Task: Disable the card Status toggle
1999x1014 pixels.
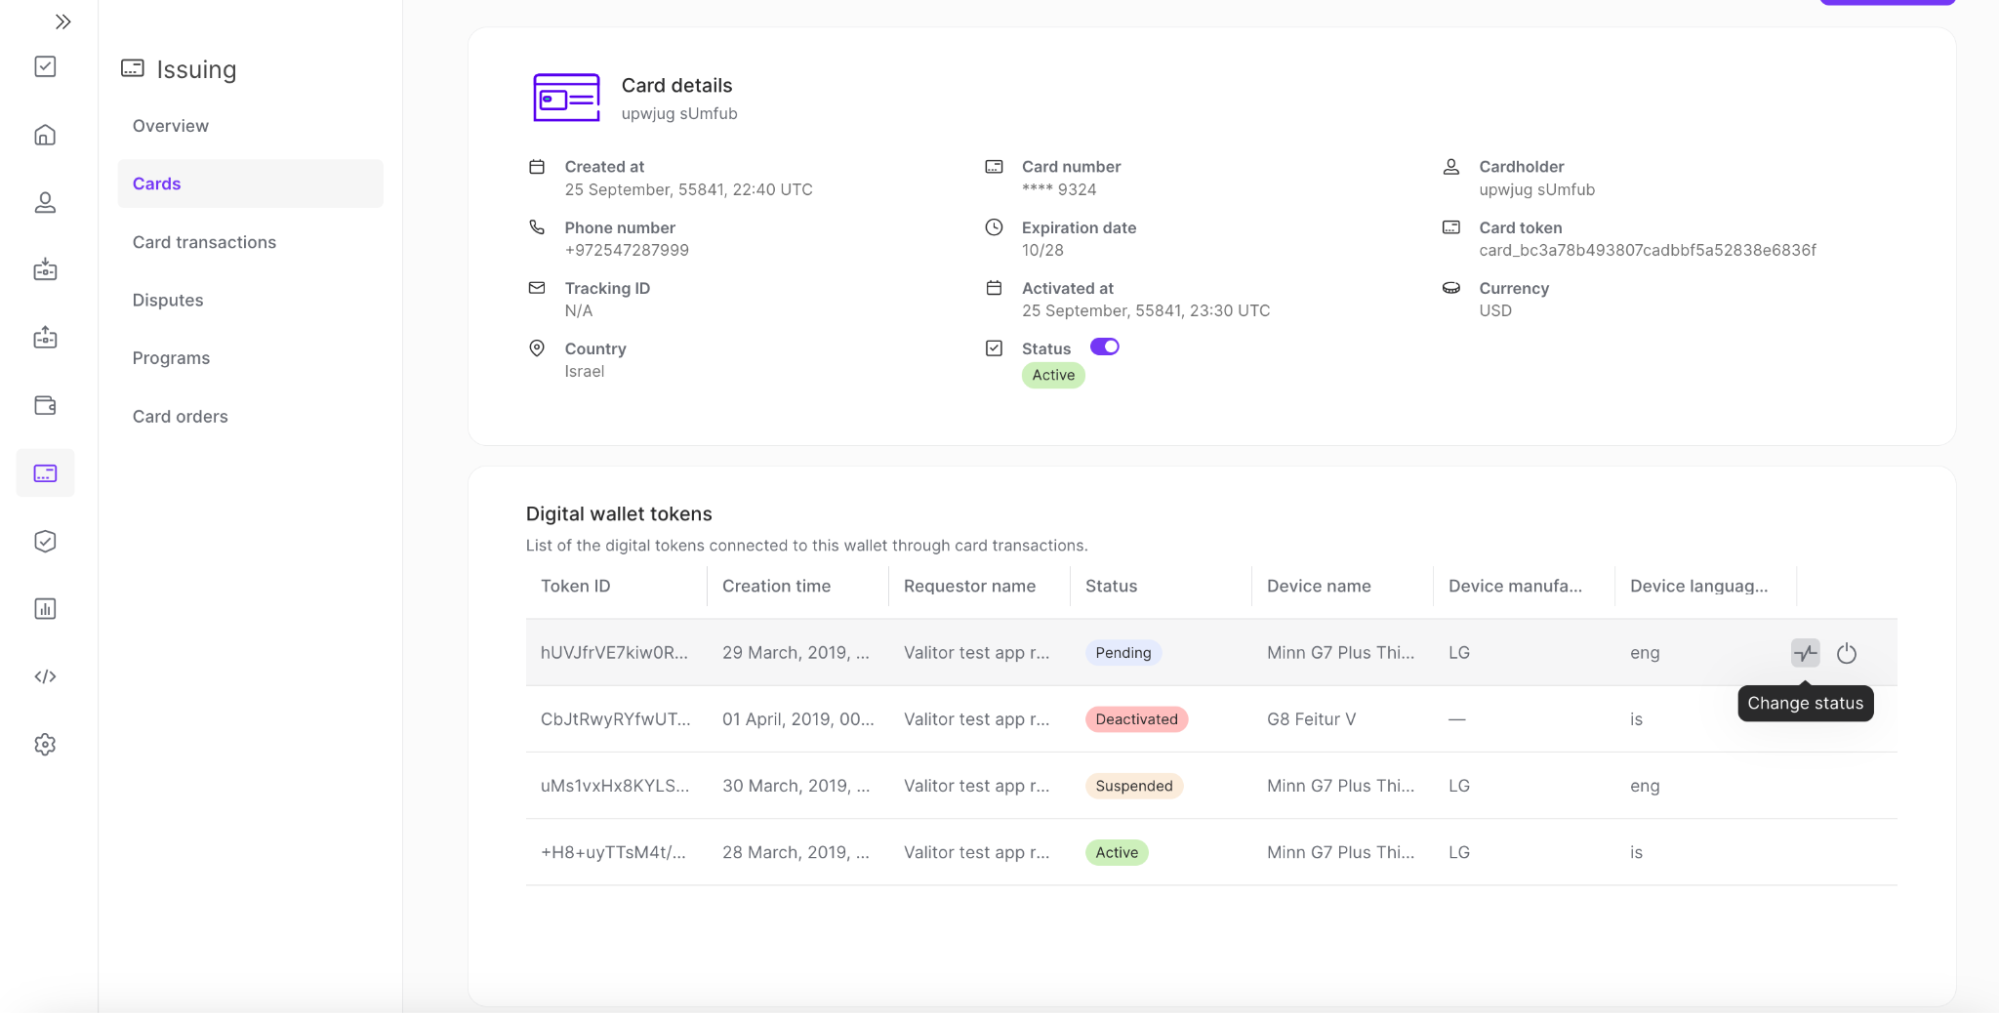Action: [1104, 346]
